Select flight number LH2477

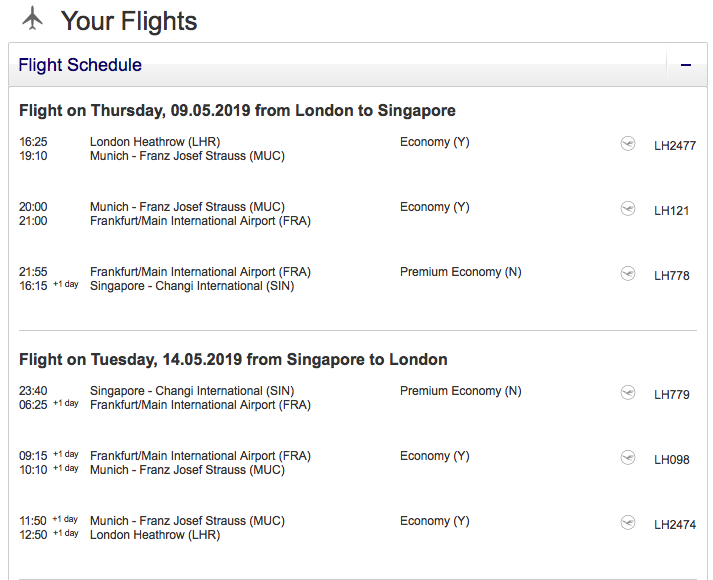[x=674, y=146]
